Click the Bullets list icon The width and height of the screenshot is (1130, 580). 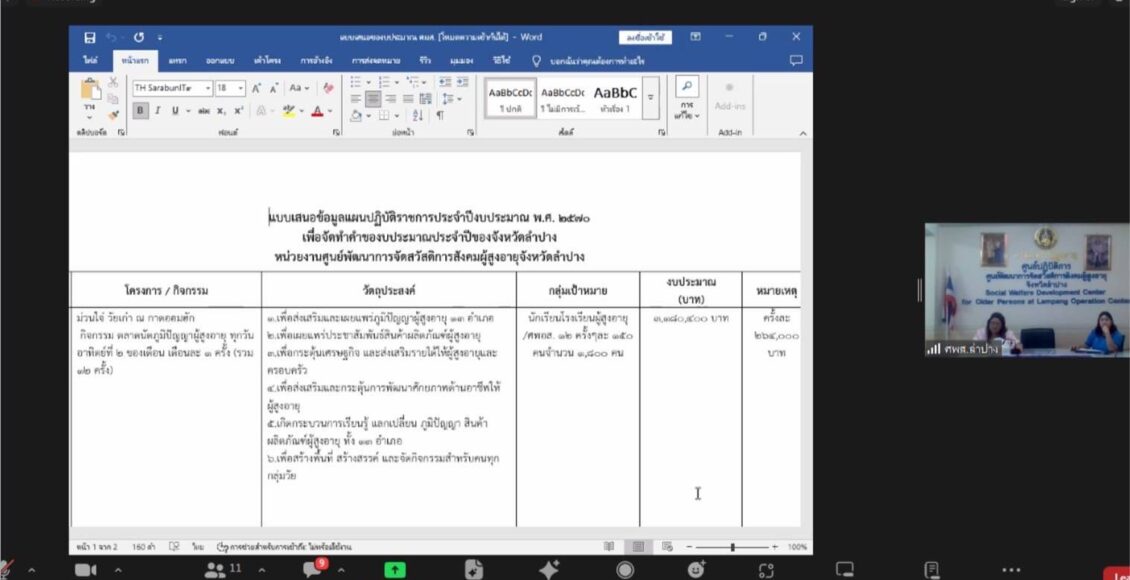[356, 82]
